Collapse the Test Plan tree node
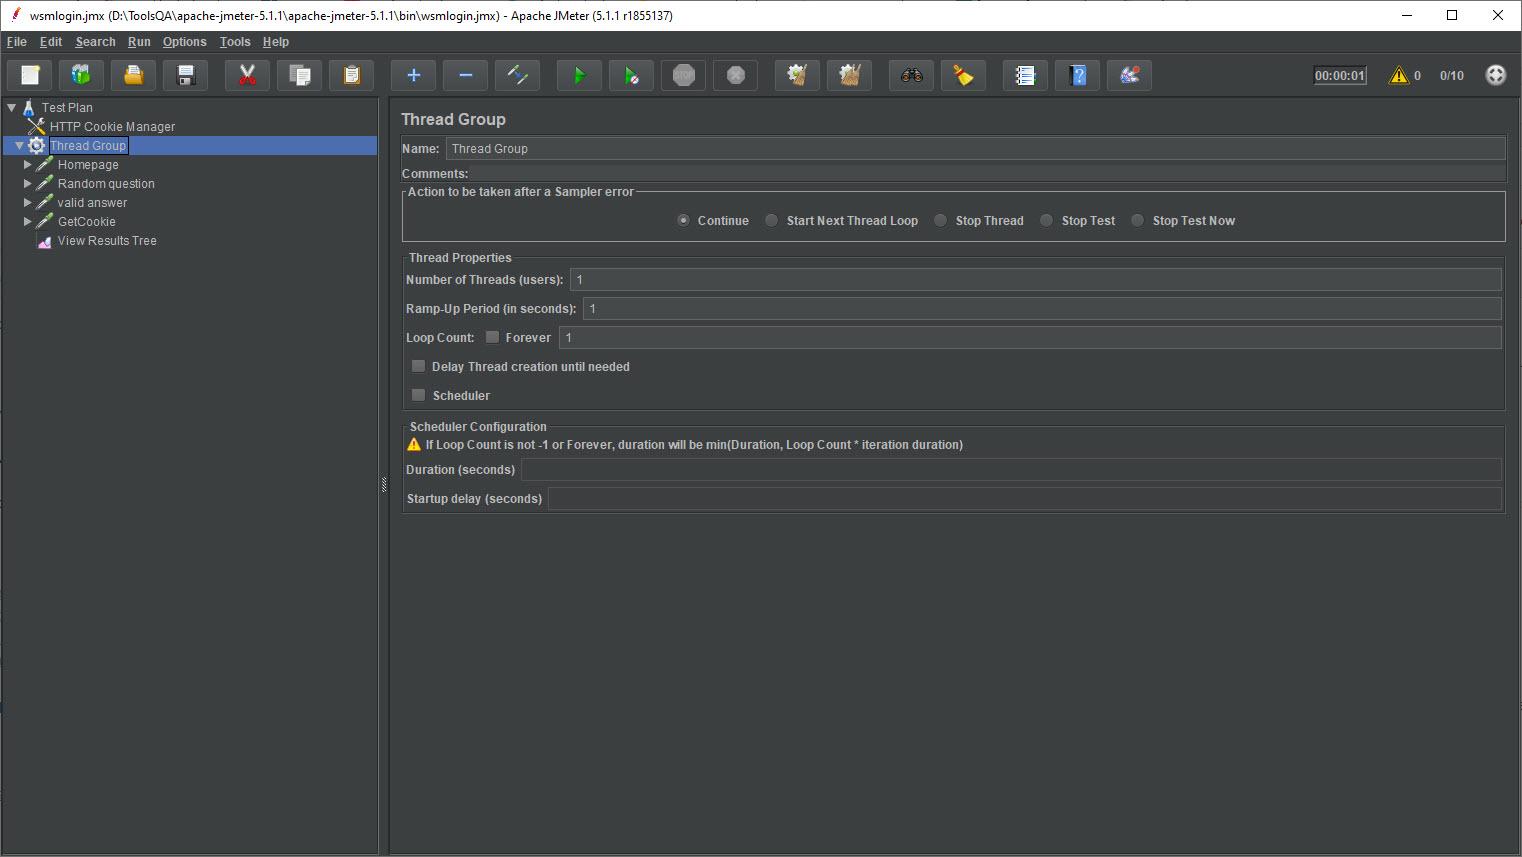 (x=12, y=107)
